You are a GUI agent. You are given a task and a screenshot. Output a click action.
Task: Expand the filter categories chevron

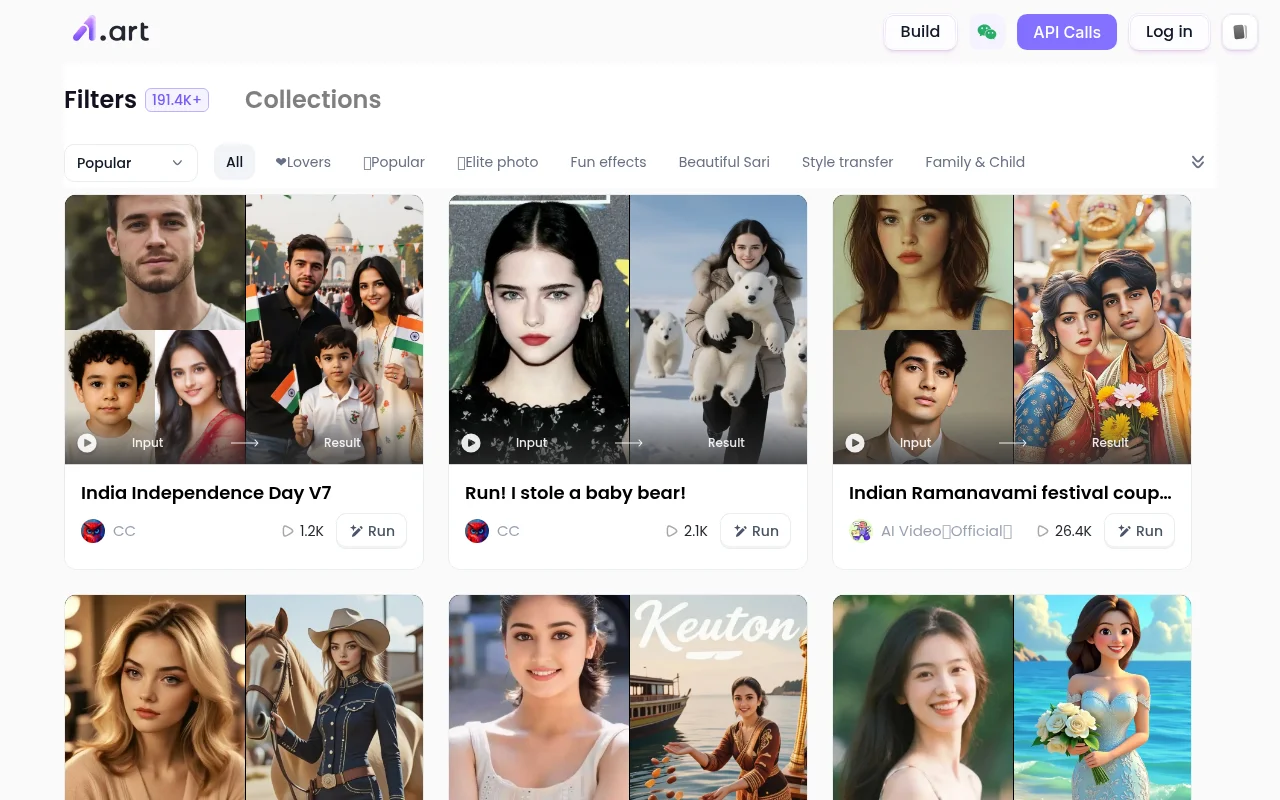click(1197, 162)
